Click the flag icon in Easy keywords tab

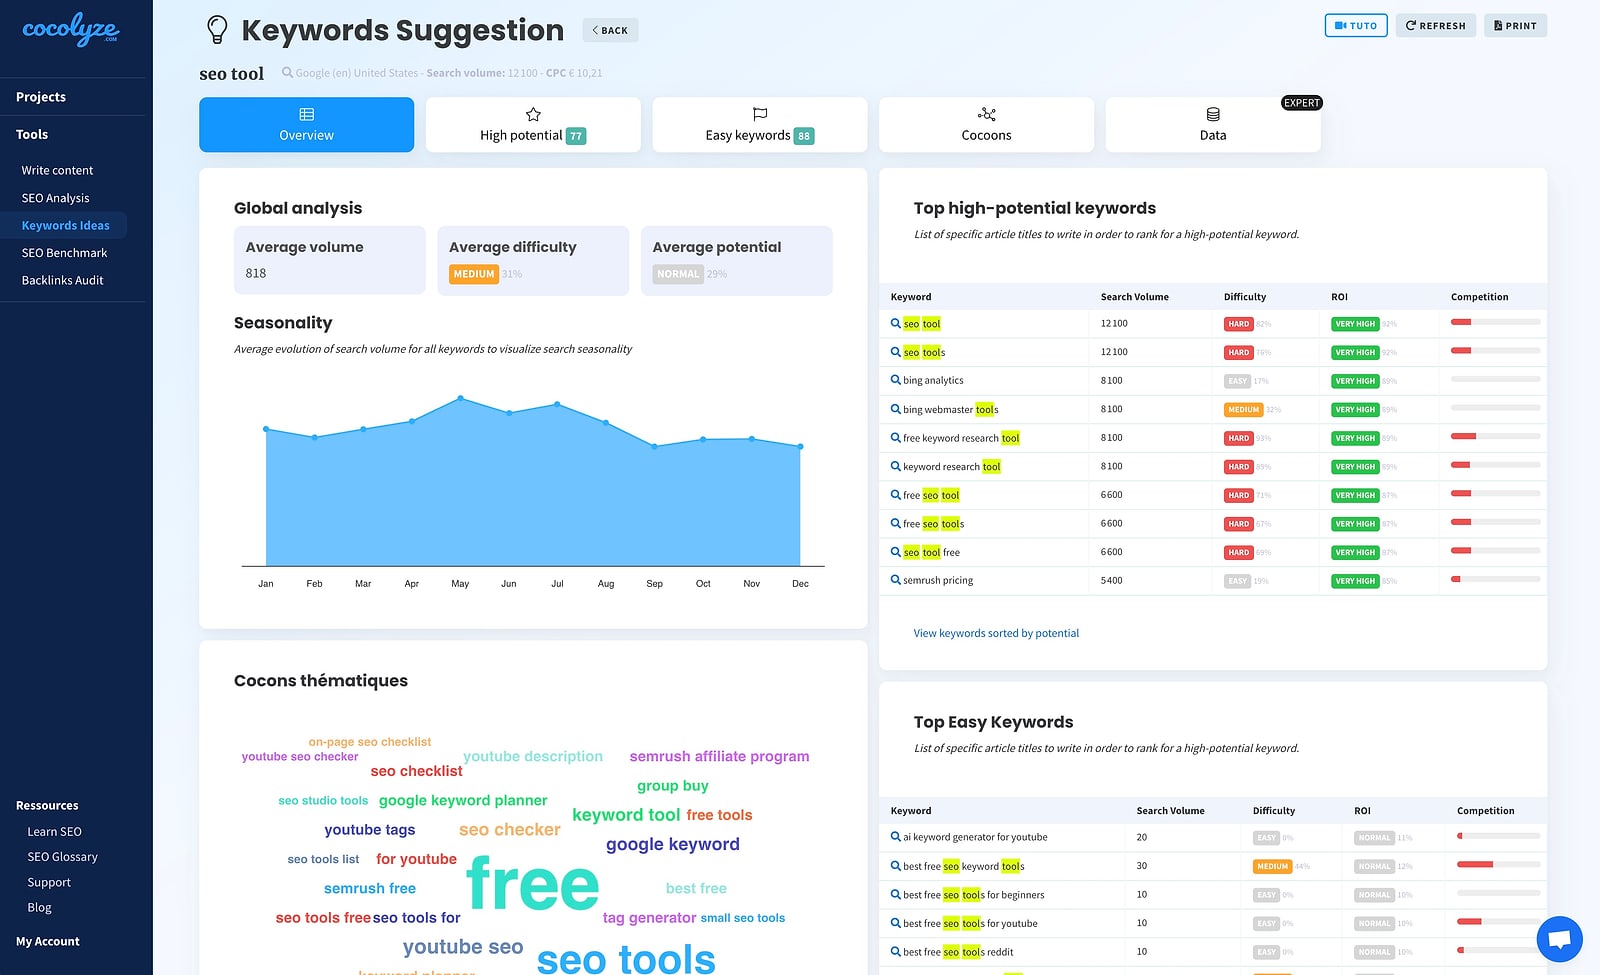[760, 114]
